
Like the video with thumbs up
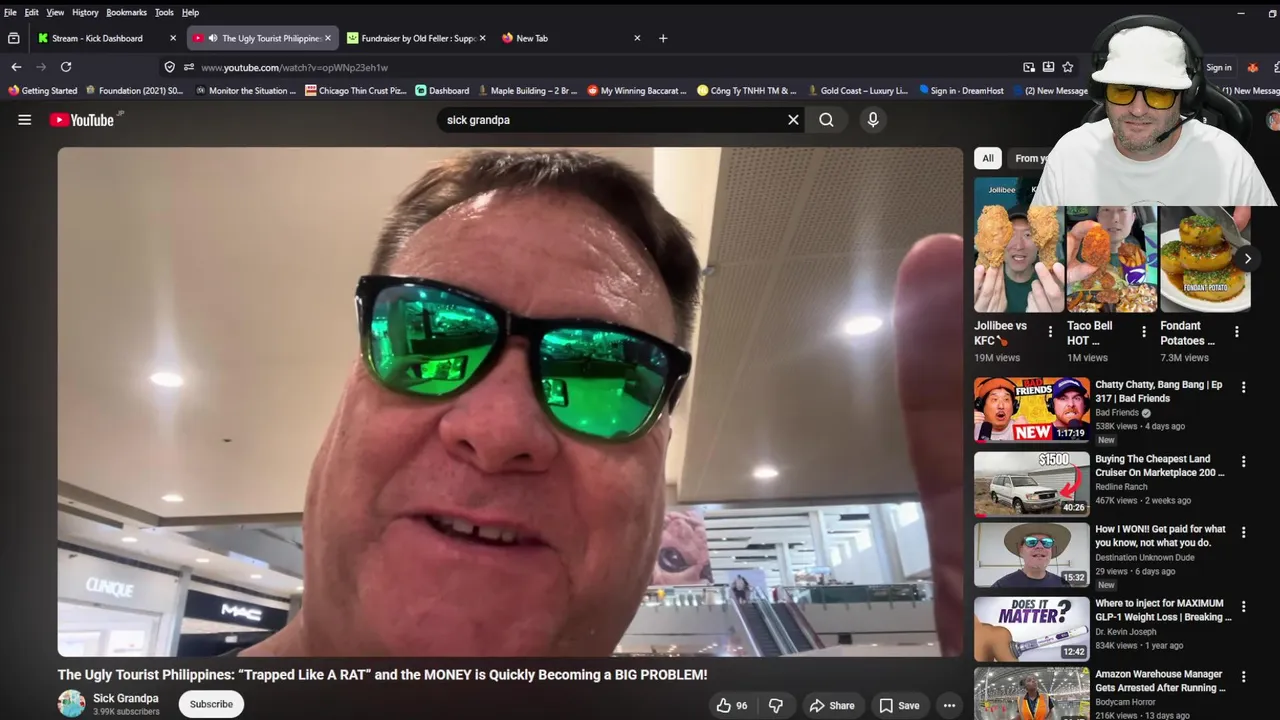(x=732, y=705)
